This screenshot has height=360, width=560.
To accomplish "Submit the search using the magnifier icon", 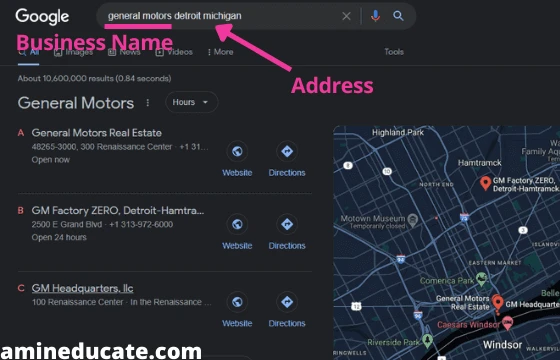I will point(398,16).
